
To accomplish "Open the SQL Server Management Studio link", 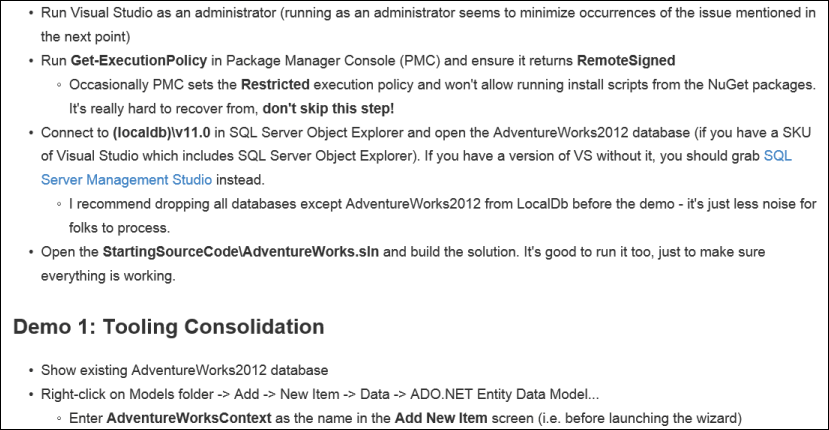I will tap(126, 180).
